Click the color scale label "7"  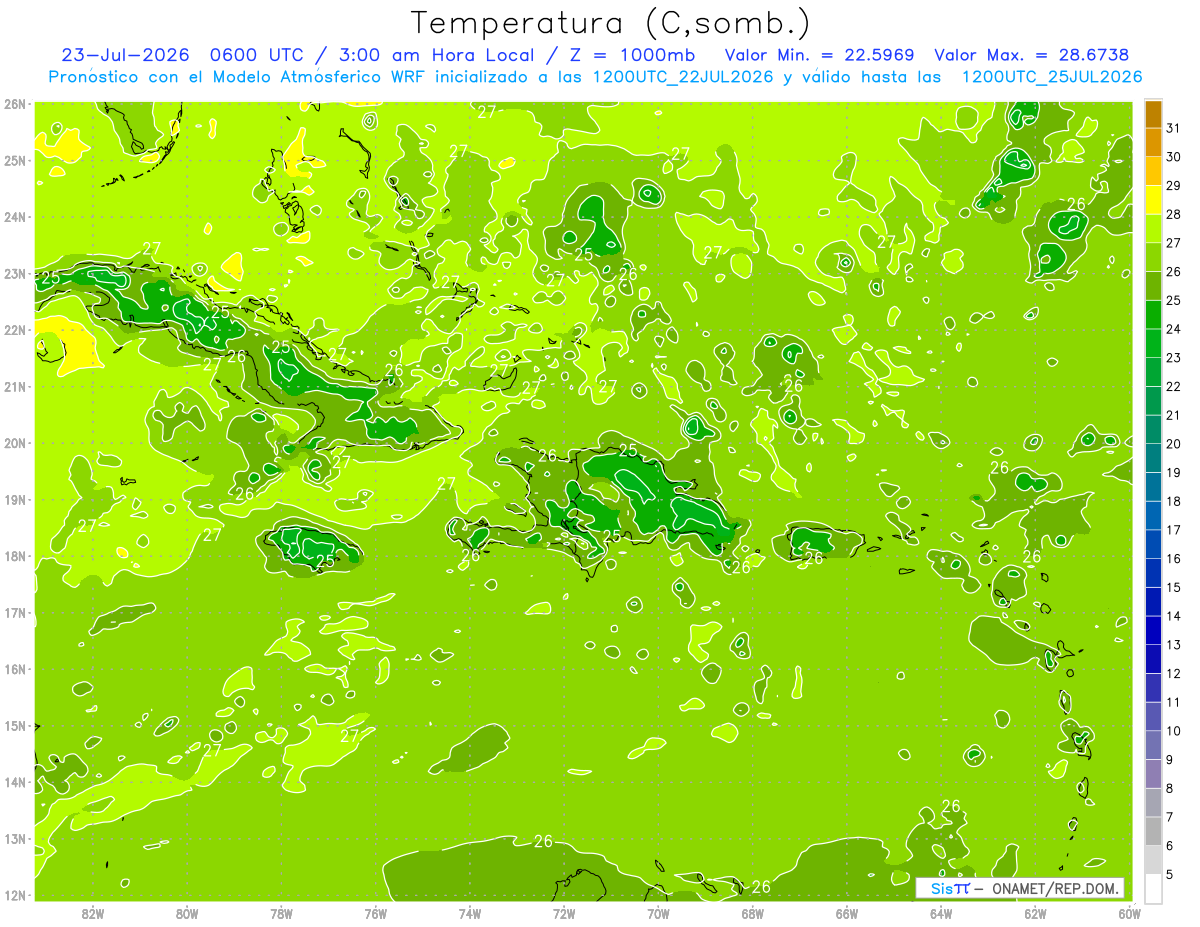pos(1171,817)
